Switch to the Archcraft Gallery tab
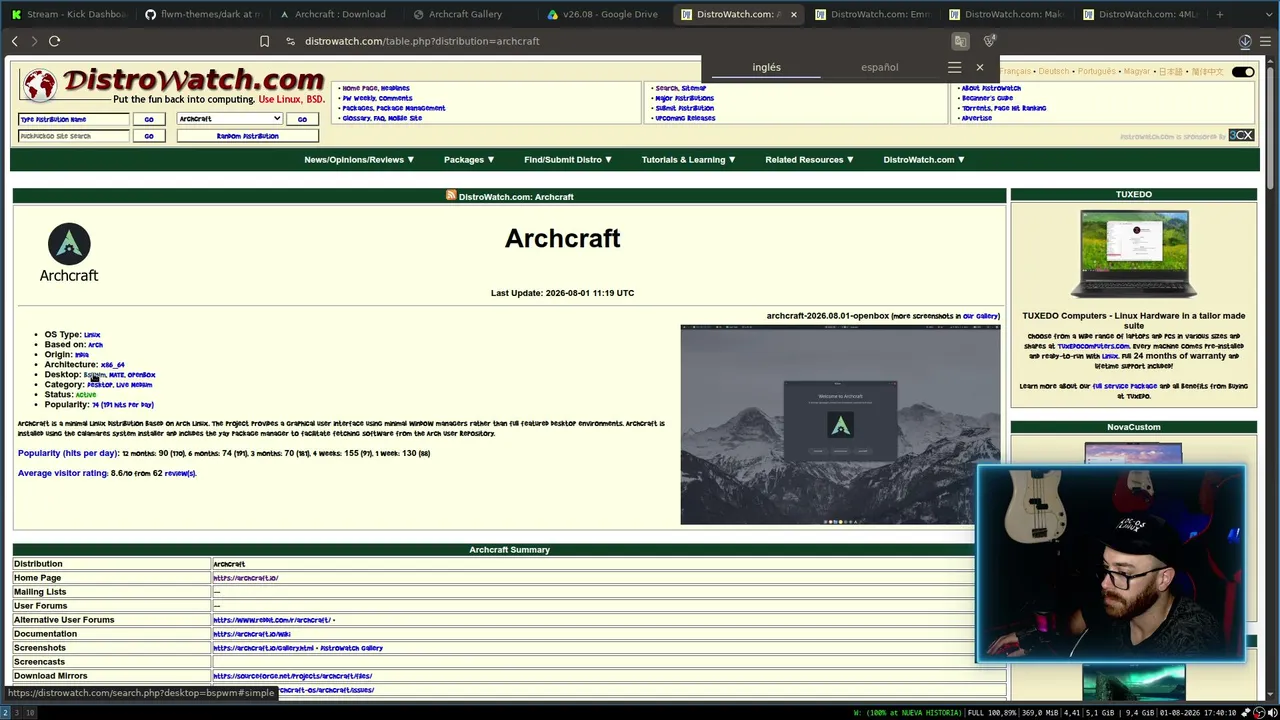 point(470,14)
